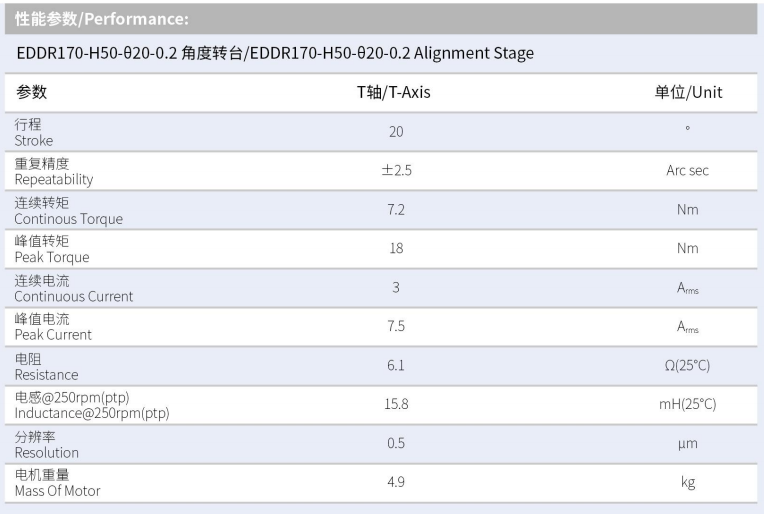This screenshot has height=514, width=764.
Task: Click the ±2.5 repeatability value
Action: (396, 171)
